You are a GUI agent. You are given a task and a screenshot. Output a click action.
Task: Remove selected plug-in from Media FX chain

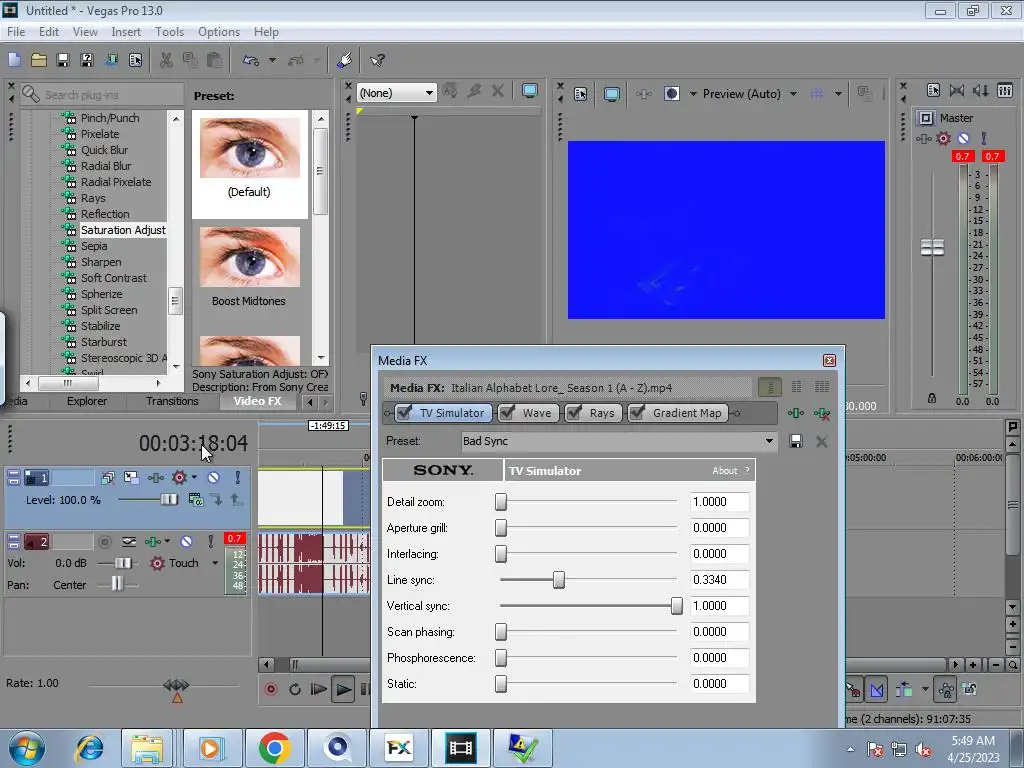(x=822, y=413)
